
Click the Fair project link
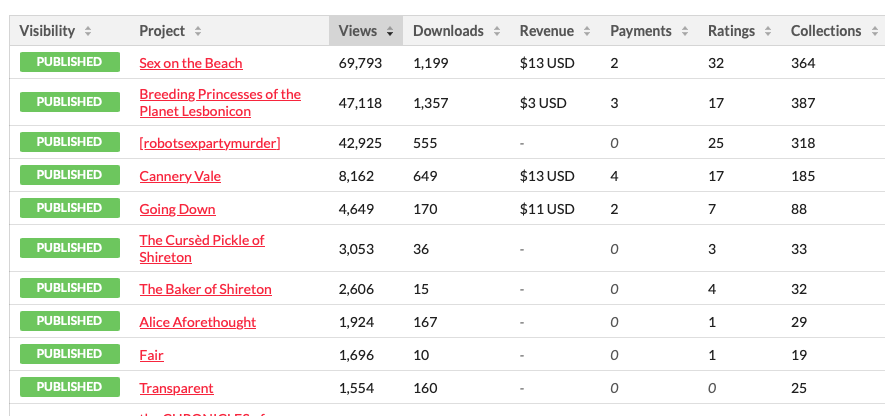point(151,355)
